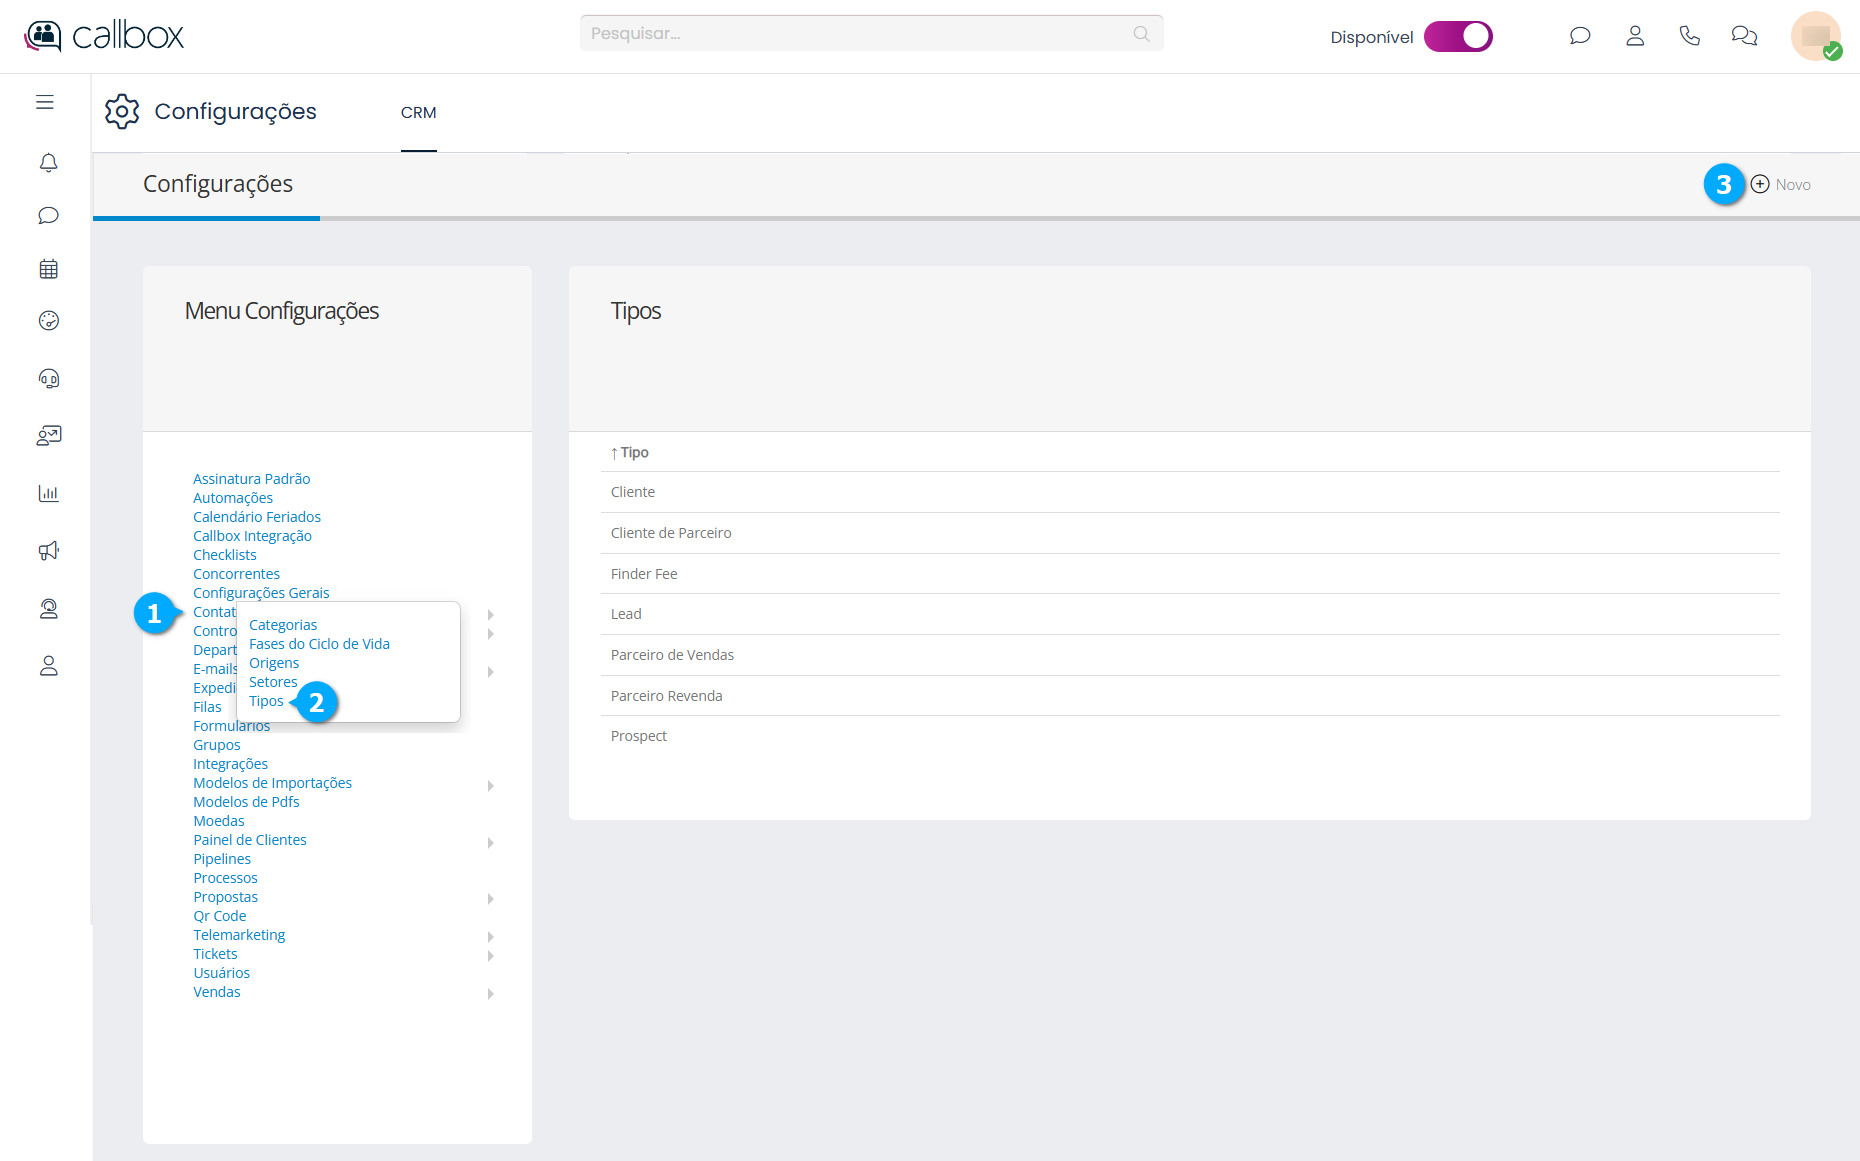
Task: Open the Pipelines settings link
Action: pos(222,859)
